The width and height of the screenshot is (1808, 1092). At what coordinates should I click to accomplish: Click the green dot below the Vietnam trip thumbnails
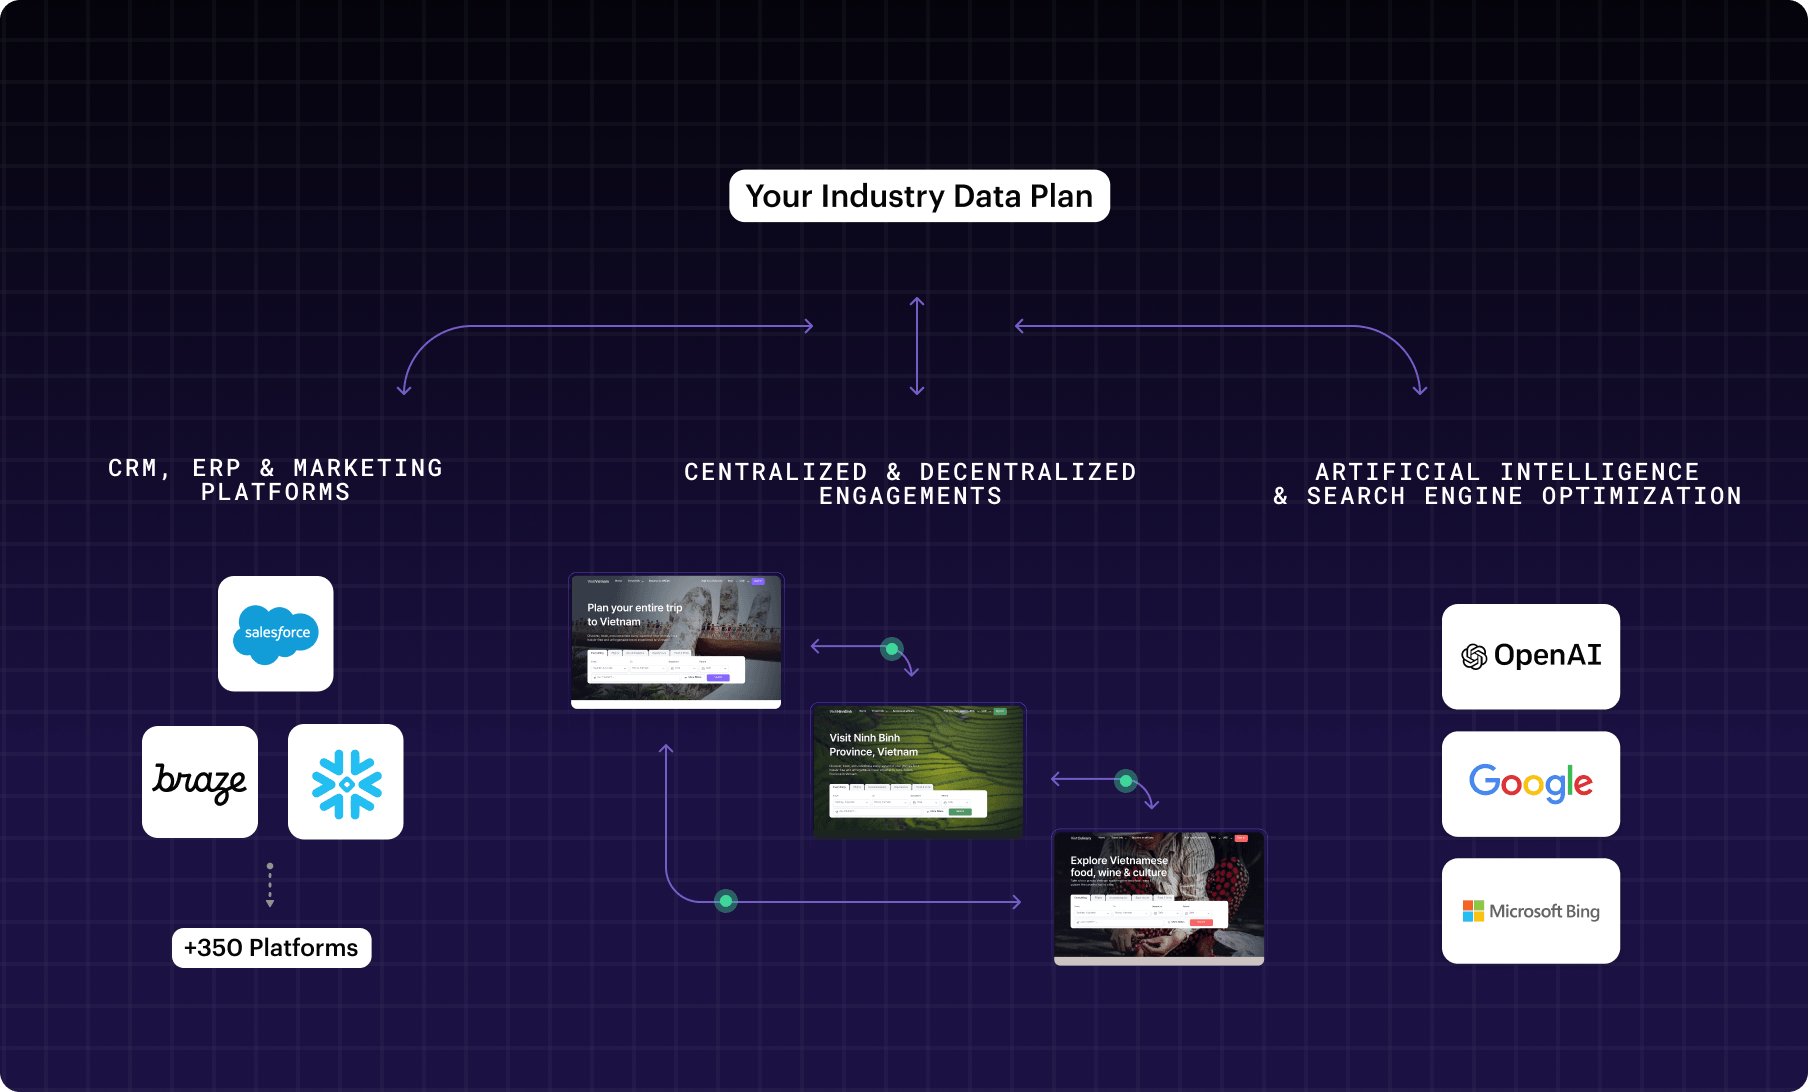tap(726, 901)
